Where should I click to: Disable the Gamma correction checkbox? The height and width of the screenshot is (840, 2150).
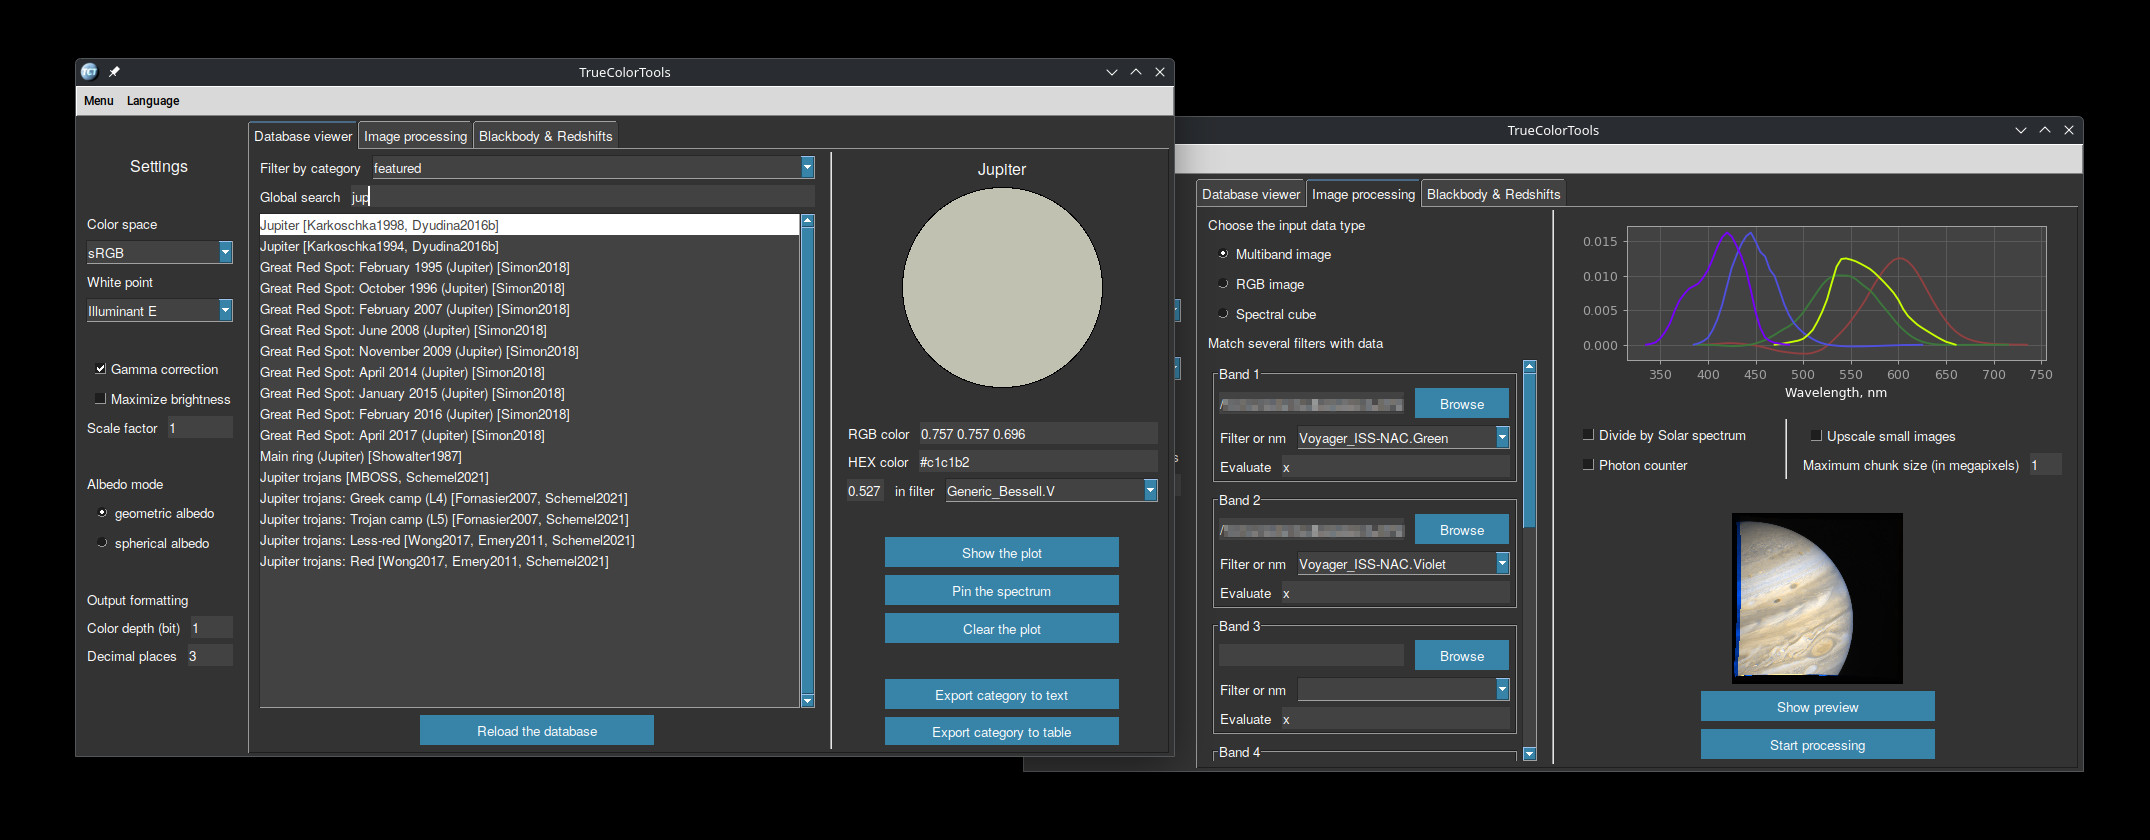(101, 369)
